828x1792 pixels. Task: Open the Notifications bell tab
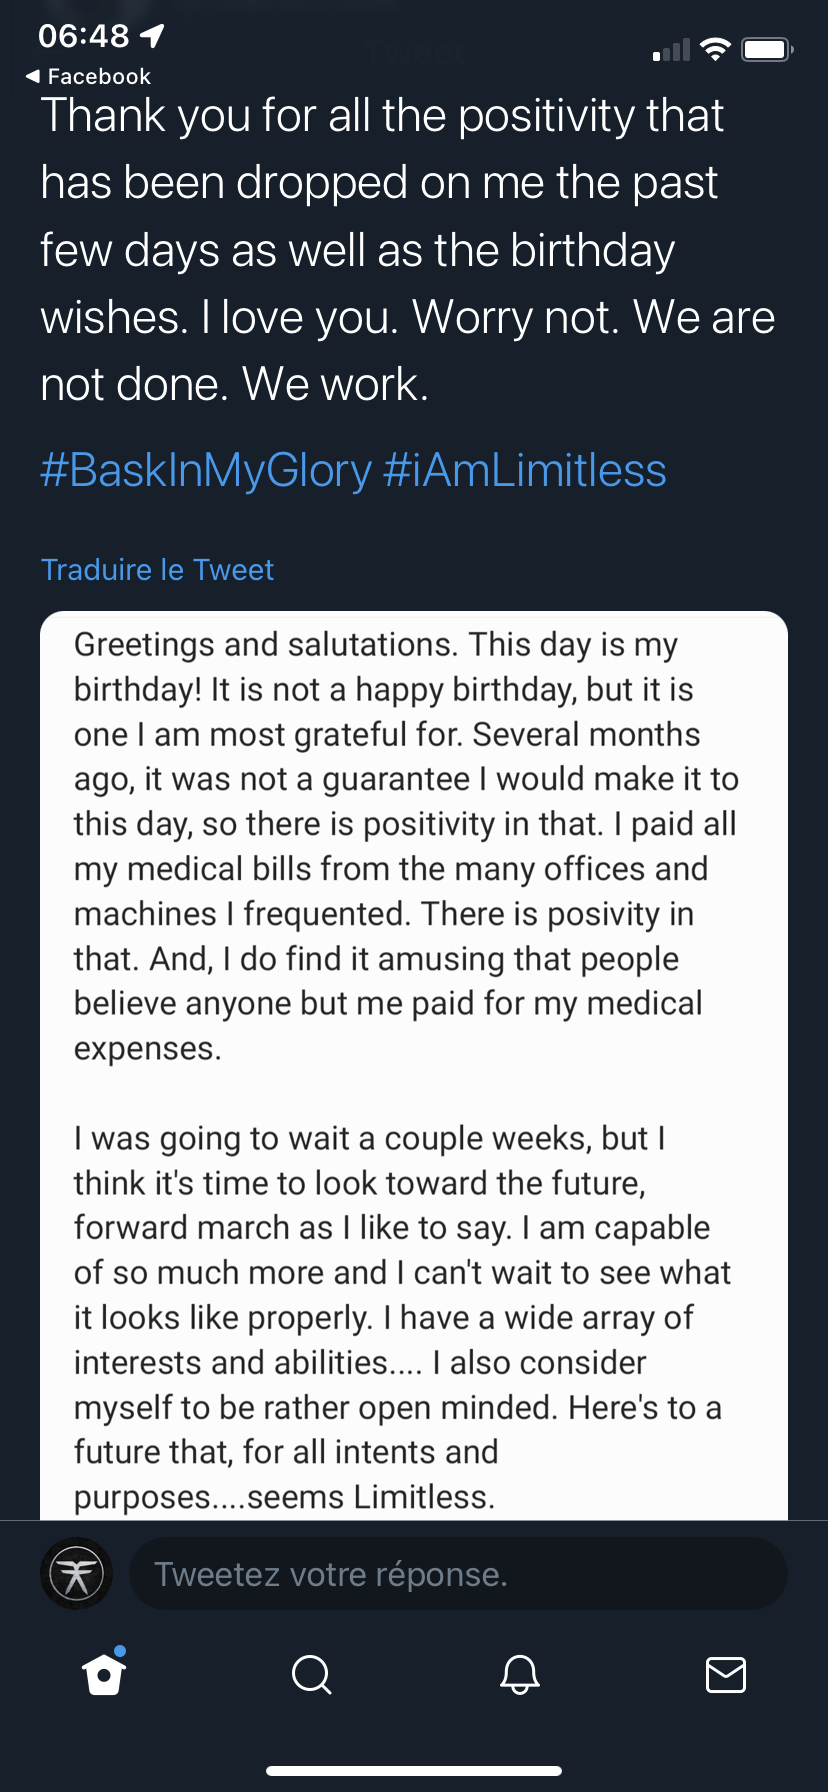pos(520,1674)
